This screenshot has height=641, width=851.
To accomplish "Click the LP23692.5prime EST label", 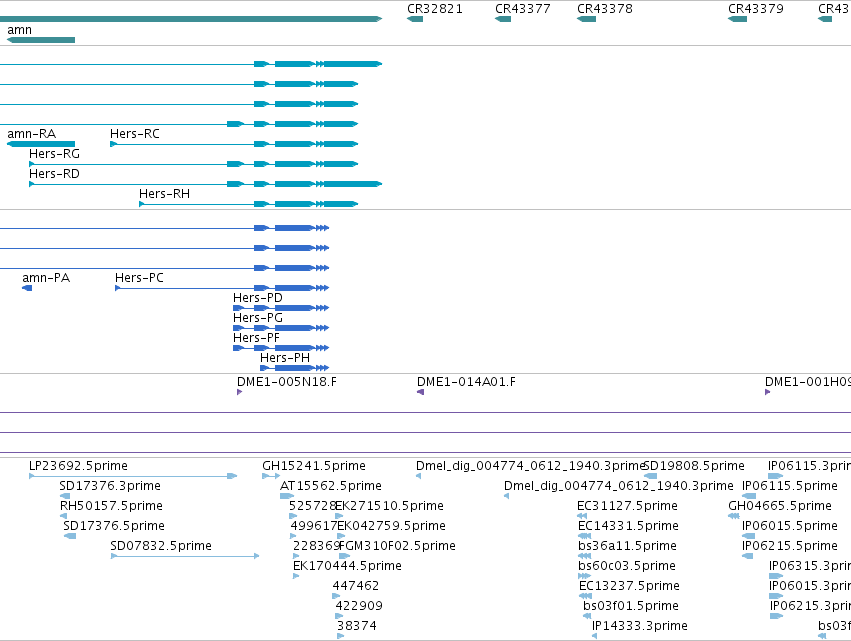I will 78,466.
